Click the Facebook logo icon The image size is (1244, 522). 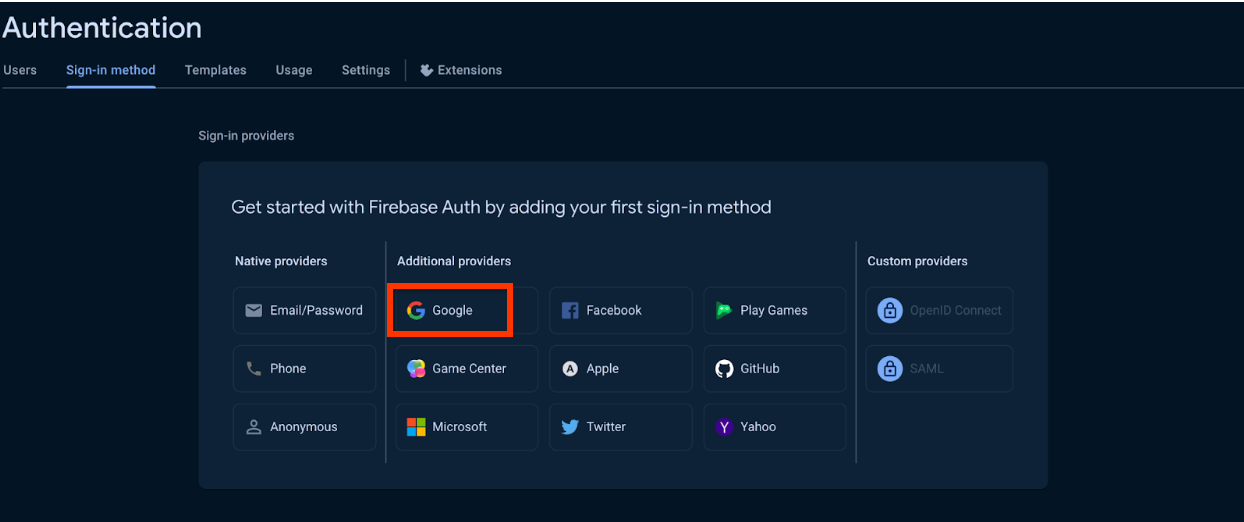click(570, 311)
